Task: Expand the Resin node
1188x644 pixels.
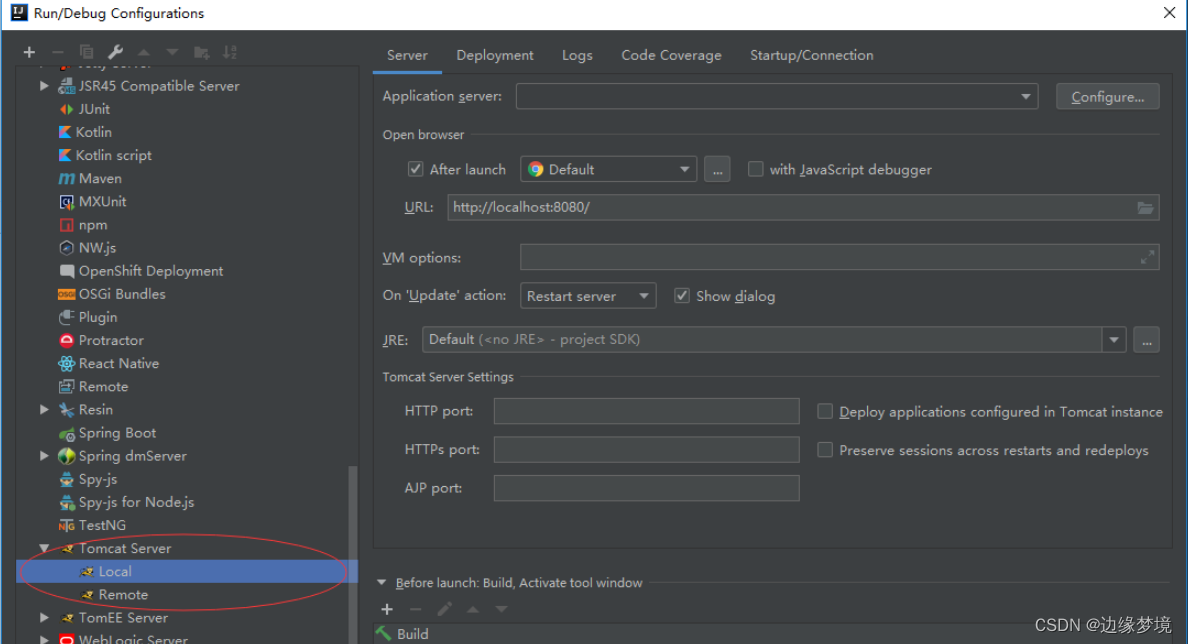Action: [44, 410]
